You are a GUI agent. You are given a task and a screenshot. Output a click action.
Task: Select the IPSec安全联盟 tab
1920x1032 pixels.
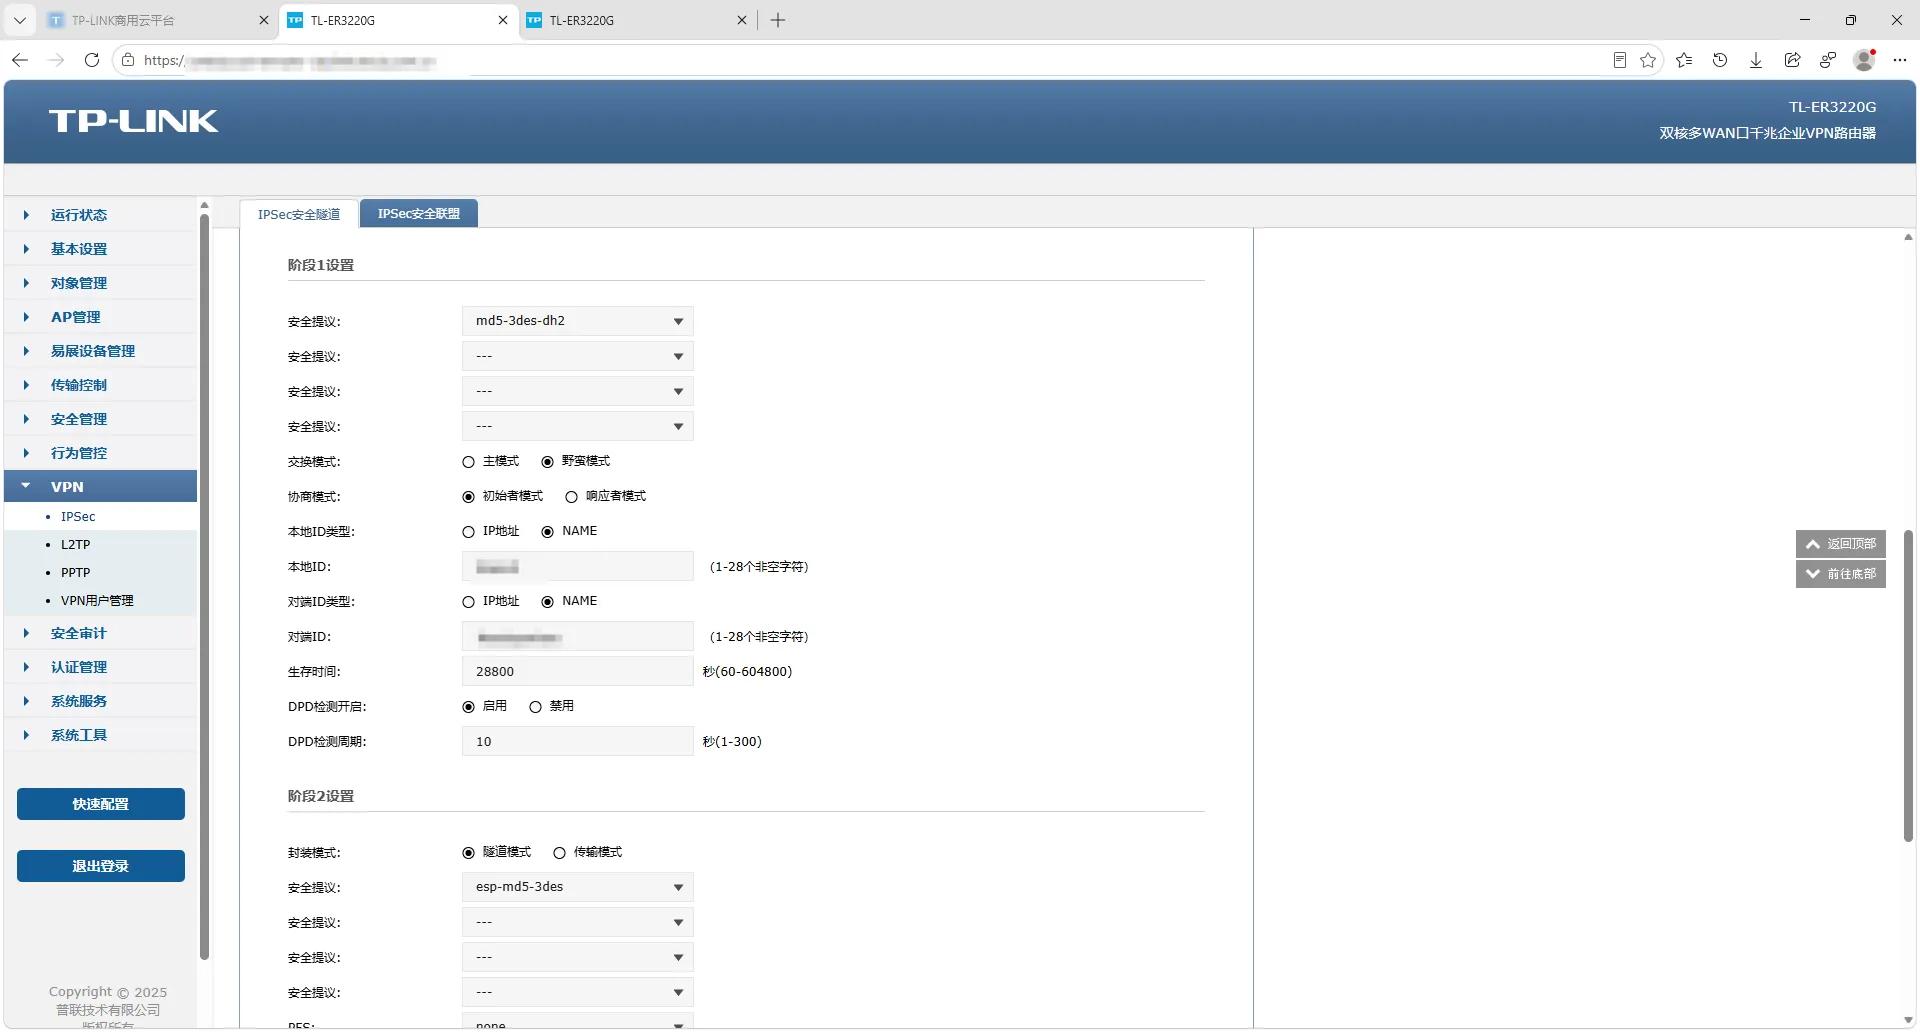(419, 214)
